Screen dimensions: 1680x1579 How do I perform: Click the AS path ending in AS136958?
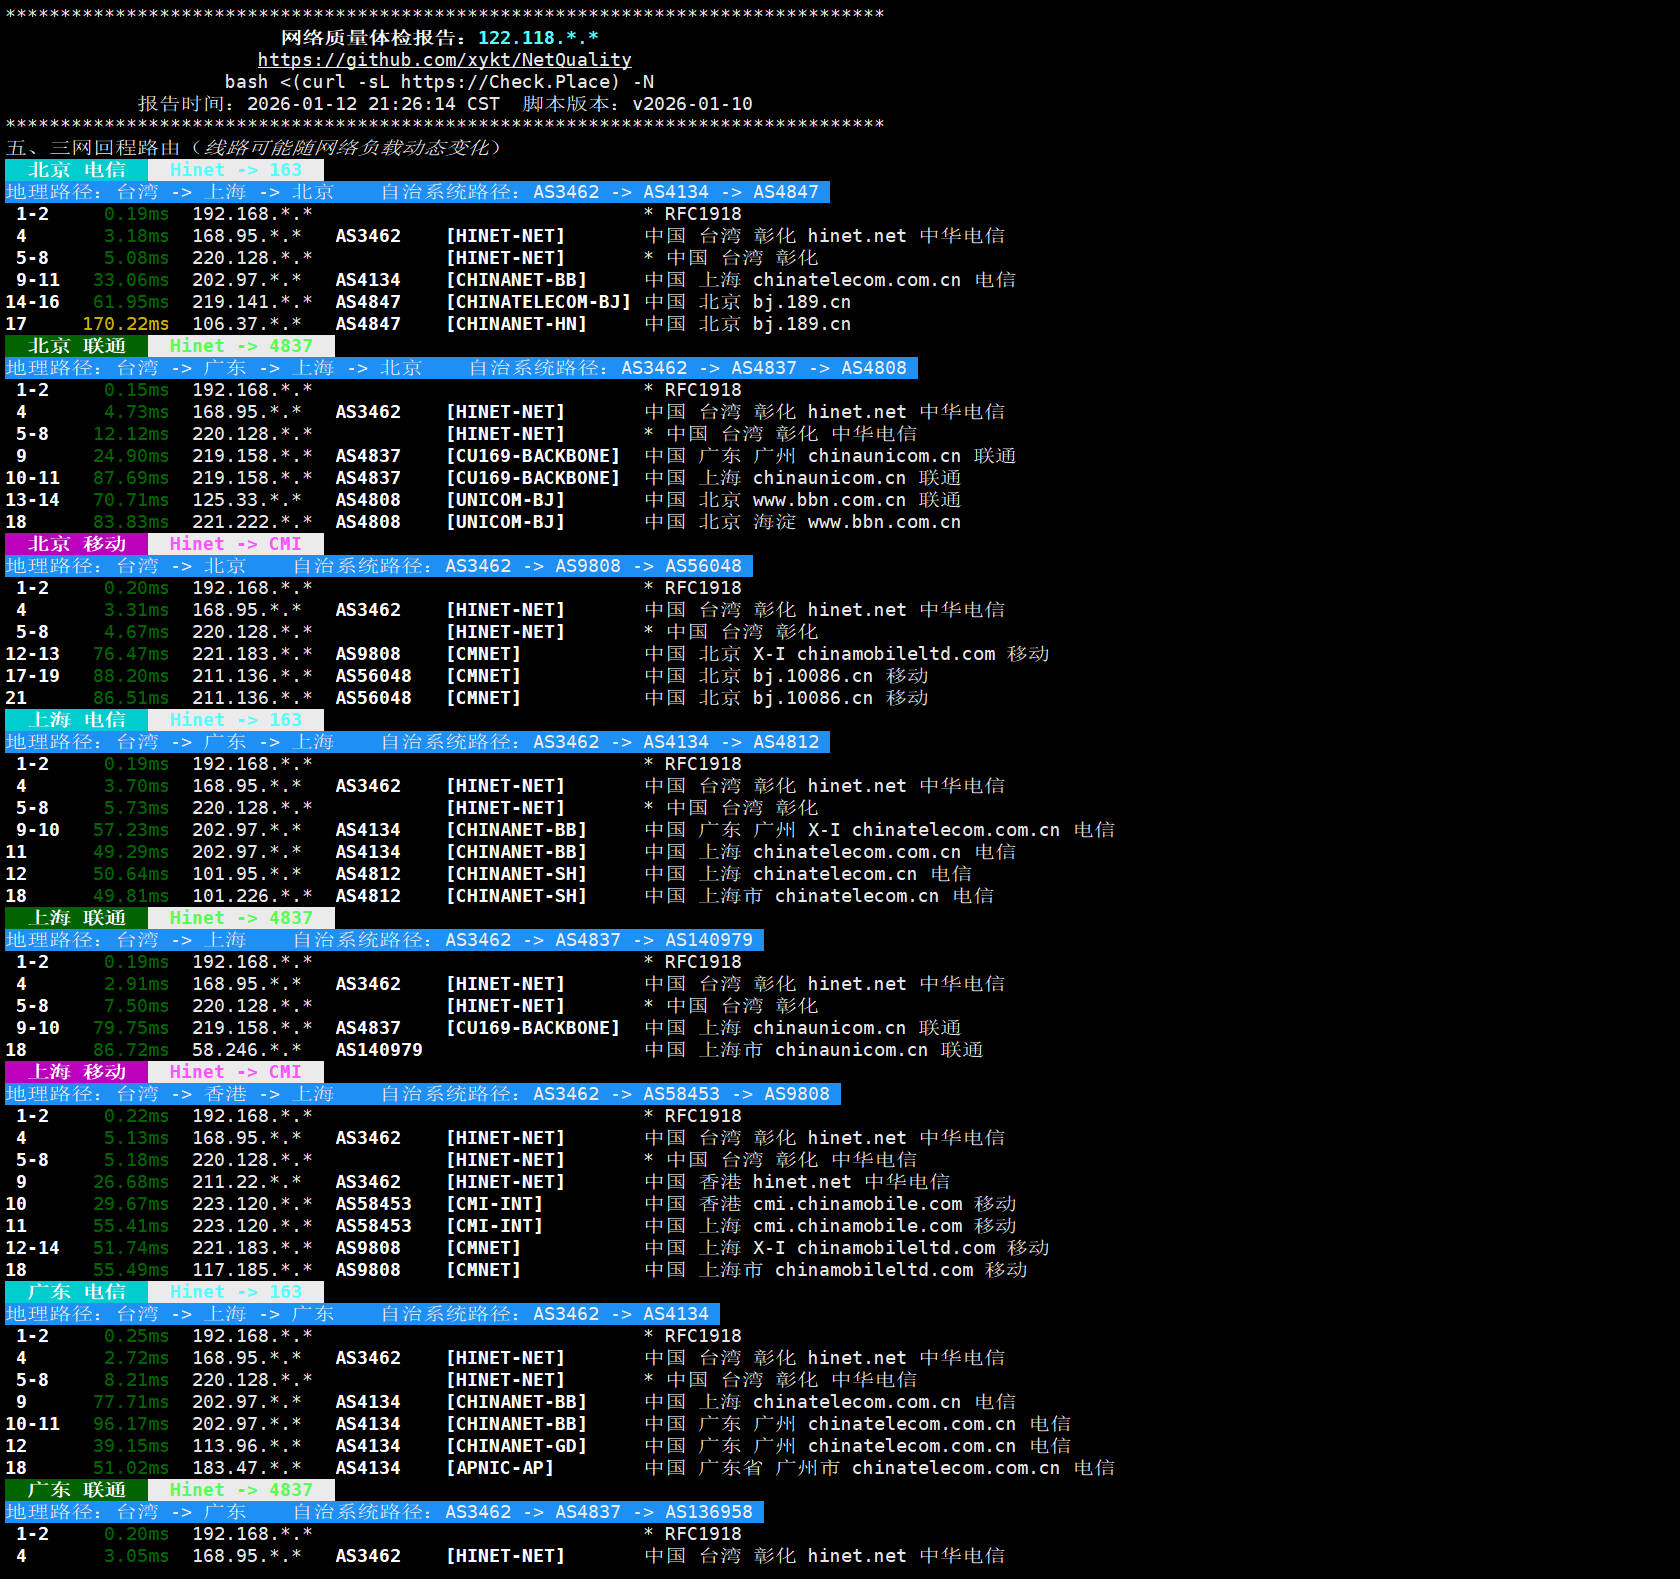click(x=598, y=1512)
